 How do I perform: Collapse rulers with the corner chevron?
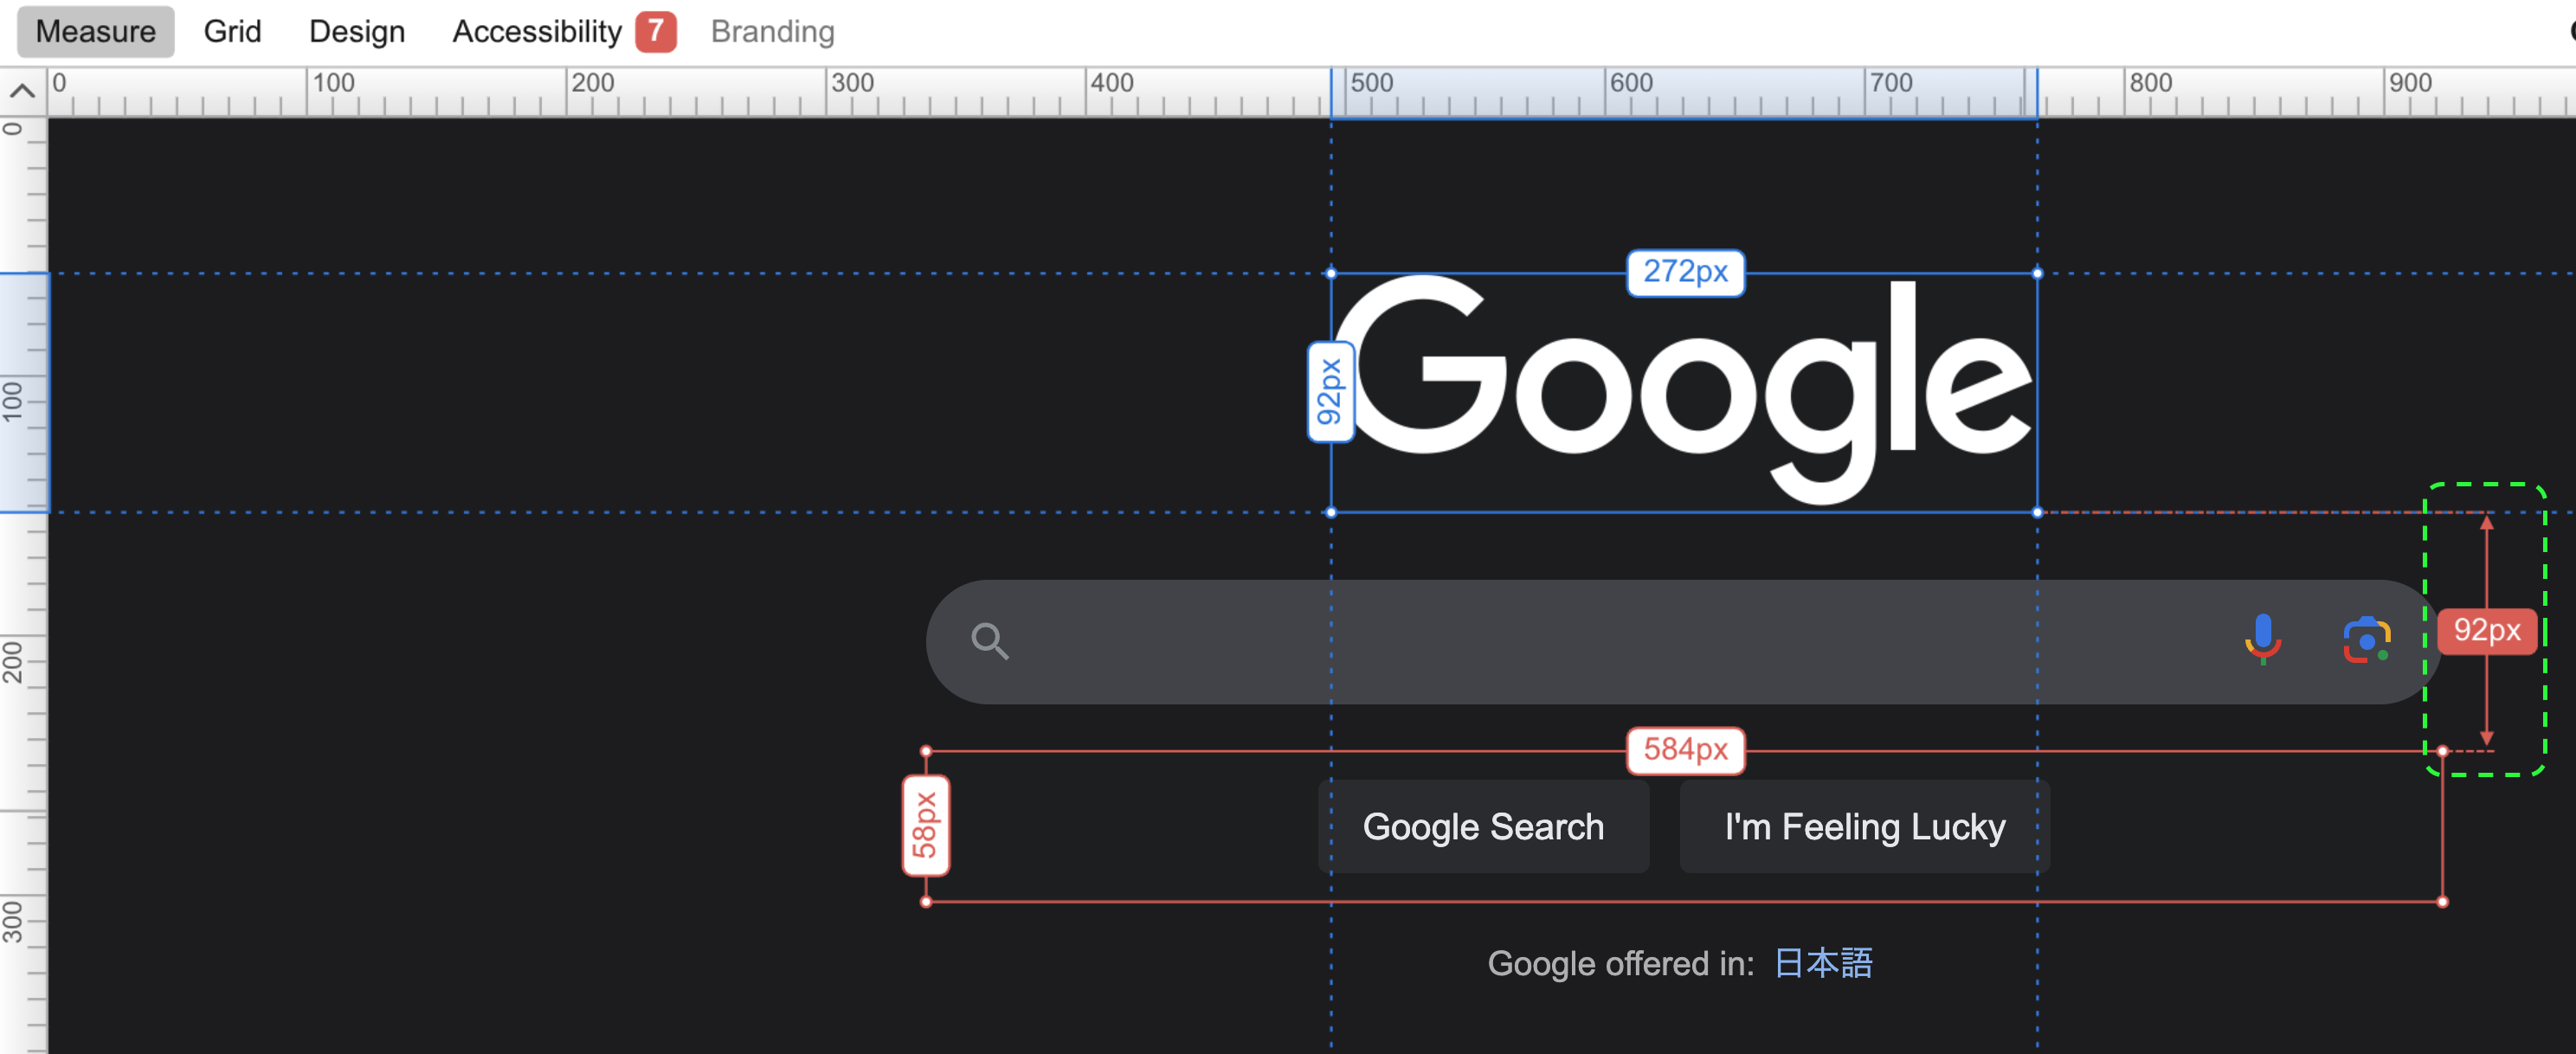tap(22, 92)
